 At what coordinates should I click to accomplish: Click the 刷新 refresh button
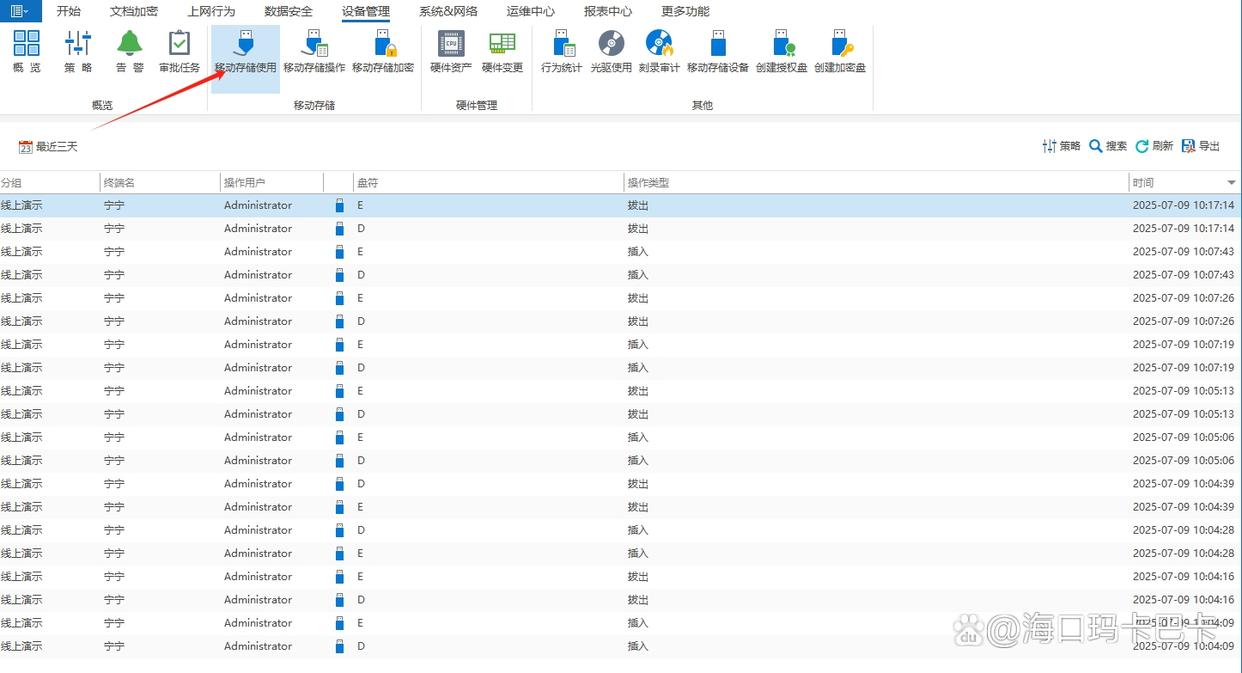coord(1154,146)
